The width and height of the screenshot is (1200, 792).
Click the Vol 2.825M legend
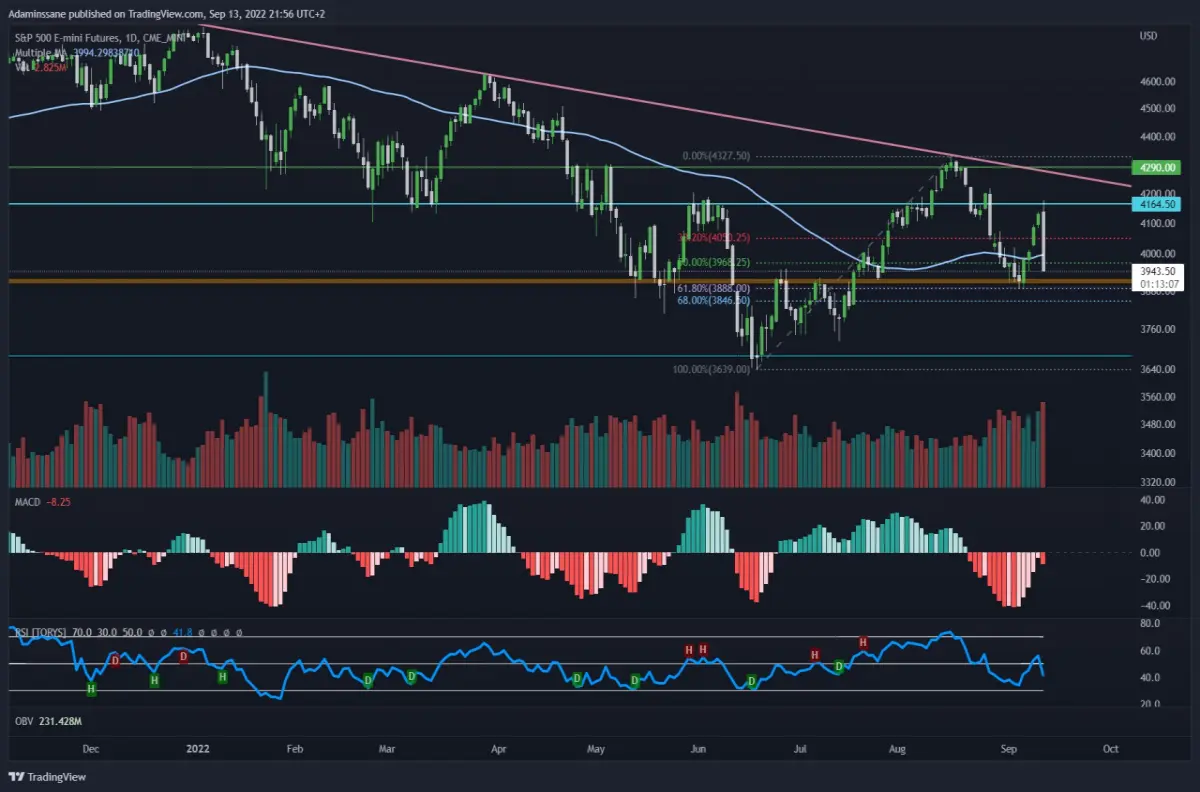pos(41,67)
